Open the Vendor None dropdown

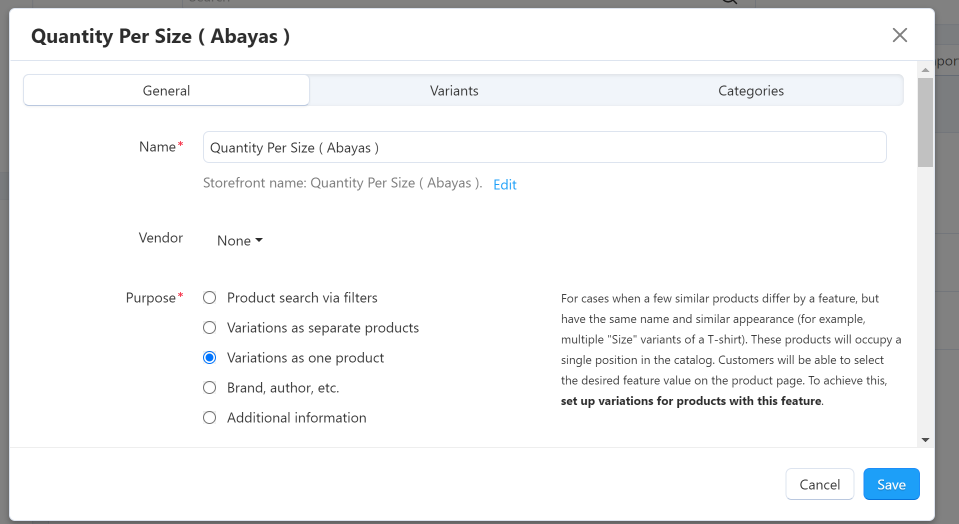pos(240,241)
